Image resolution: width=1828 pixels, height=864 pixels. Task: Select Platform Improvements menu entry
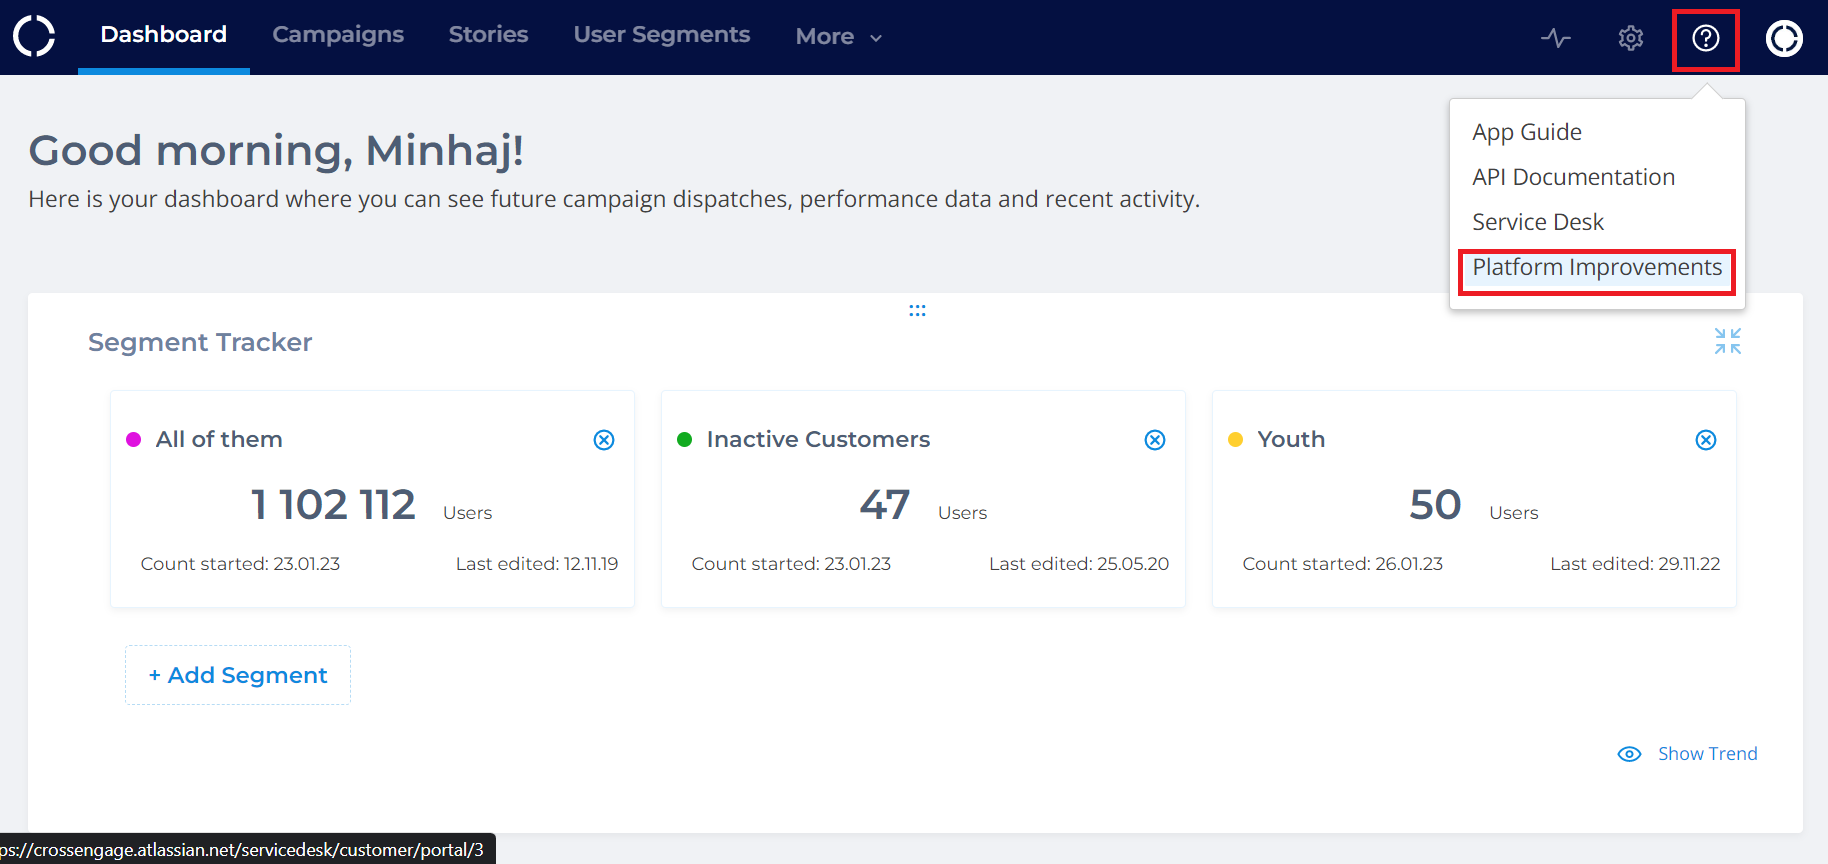pos(1597,267)
